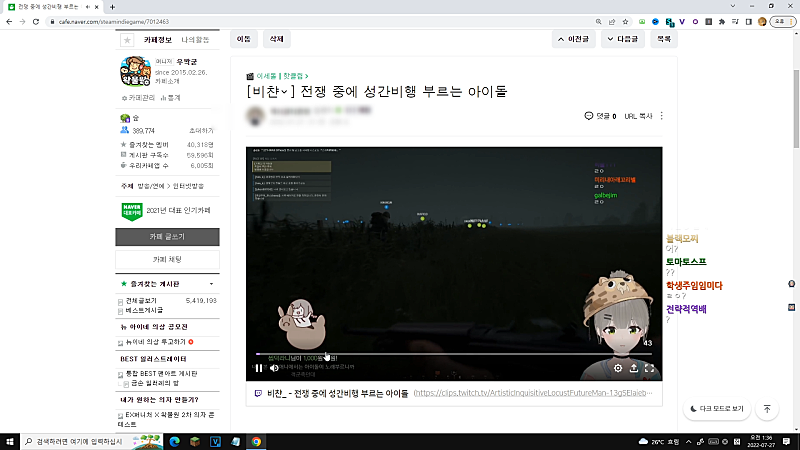Screen dimensions: 800x450
Task: Show hidden system tray icons chevron
Action: [688, 441]
